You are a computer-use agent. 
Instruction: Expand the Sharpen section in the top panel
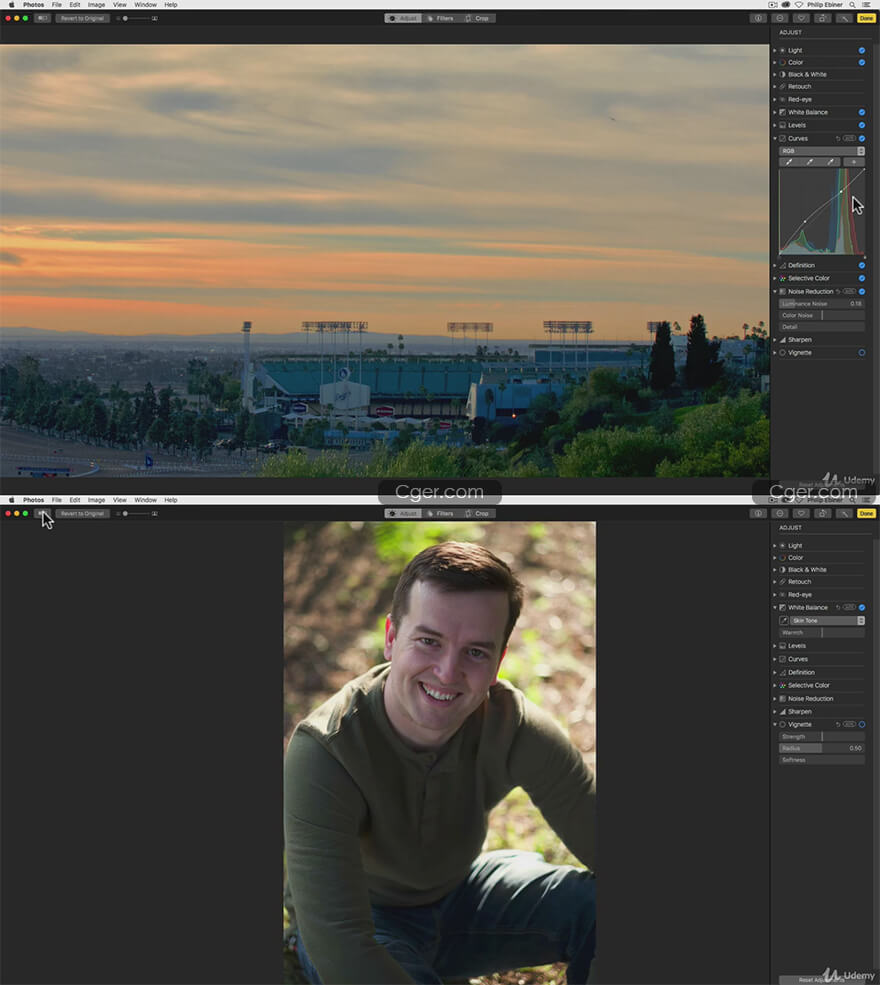[774, 340]
